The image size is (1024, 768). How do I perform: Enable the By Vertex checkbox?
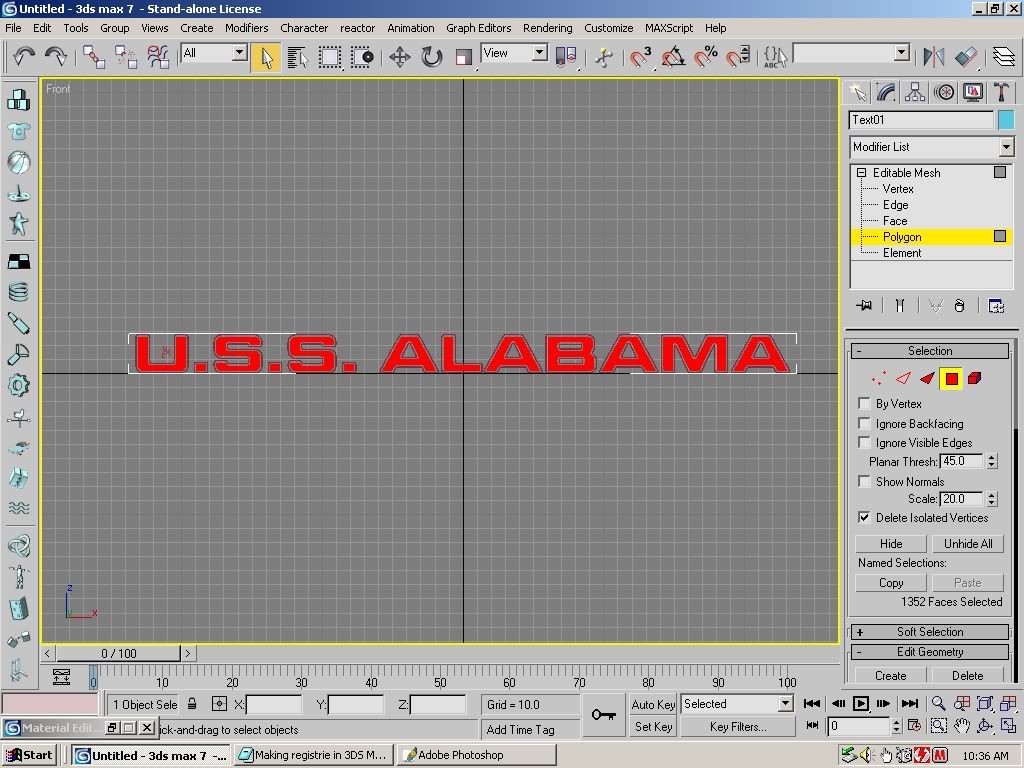[x=865, y=403]
